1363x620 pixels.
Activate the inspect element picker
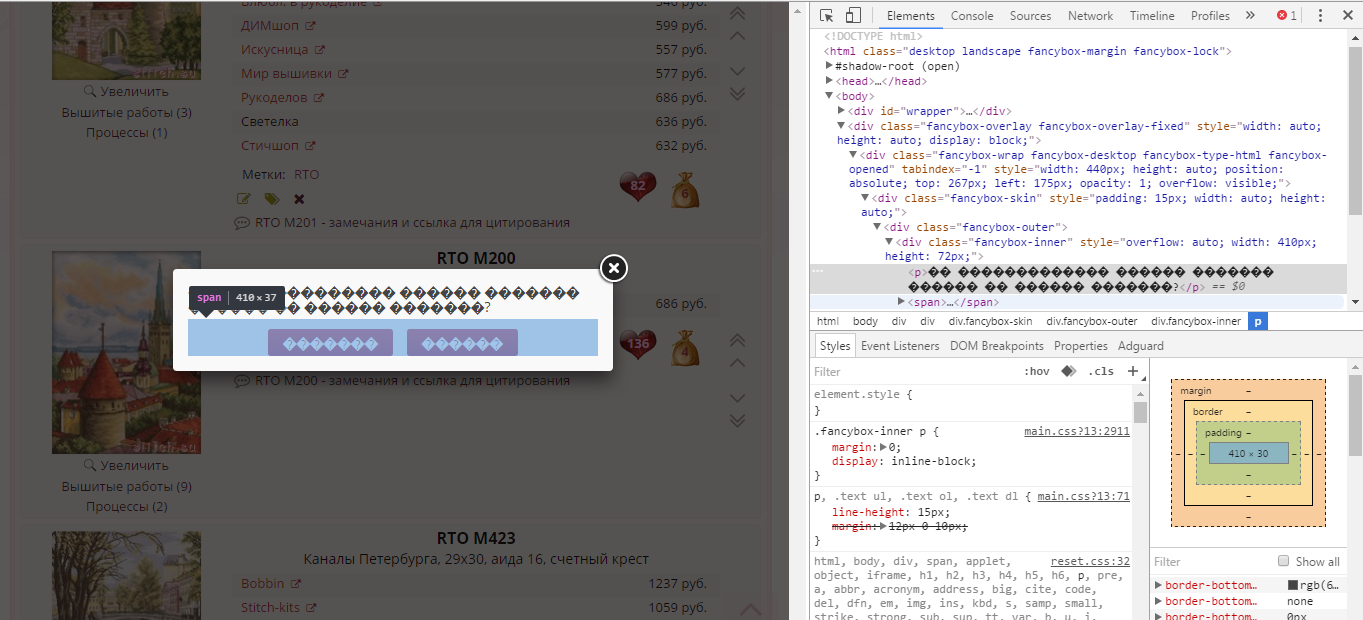click(827, 15)
